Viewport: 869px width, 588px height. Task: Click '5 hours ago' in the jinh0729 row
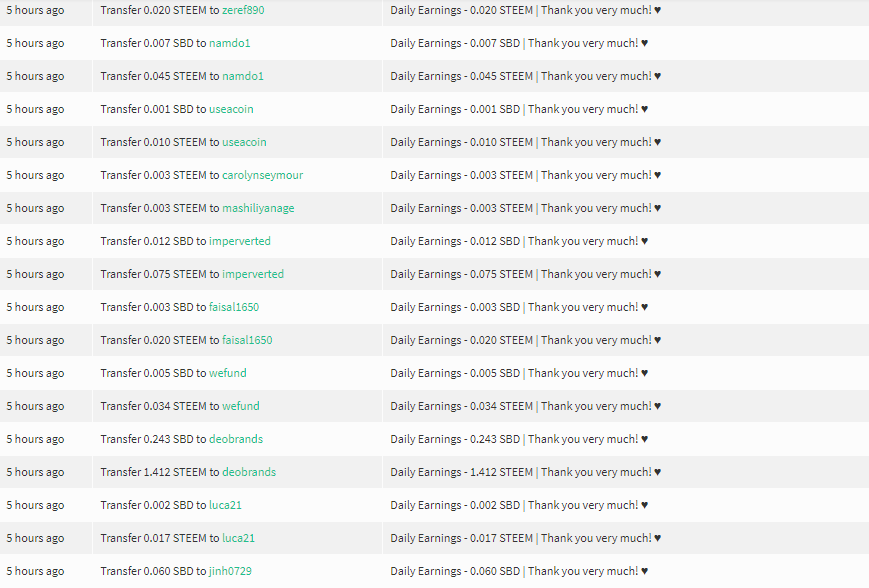tap(35, 571)
